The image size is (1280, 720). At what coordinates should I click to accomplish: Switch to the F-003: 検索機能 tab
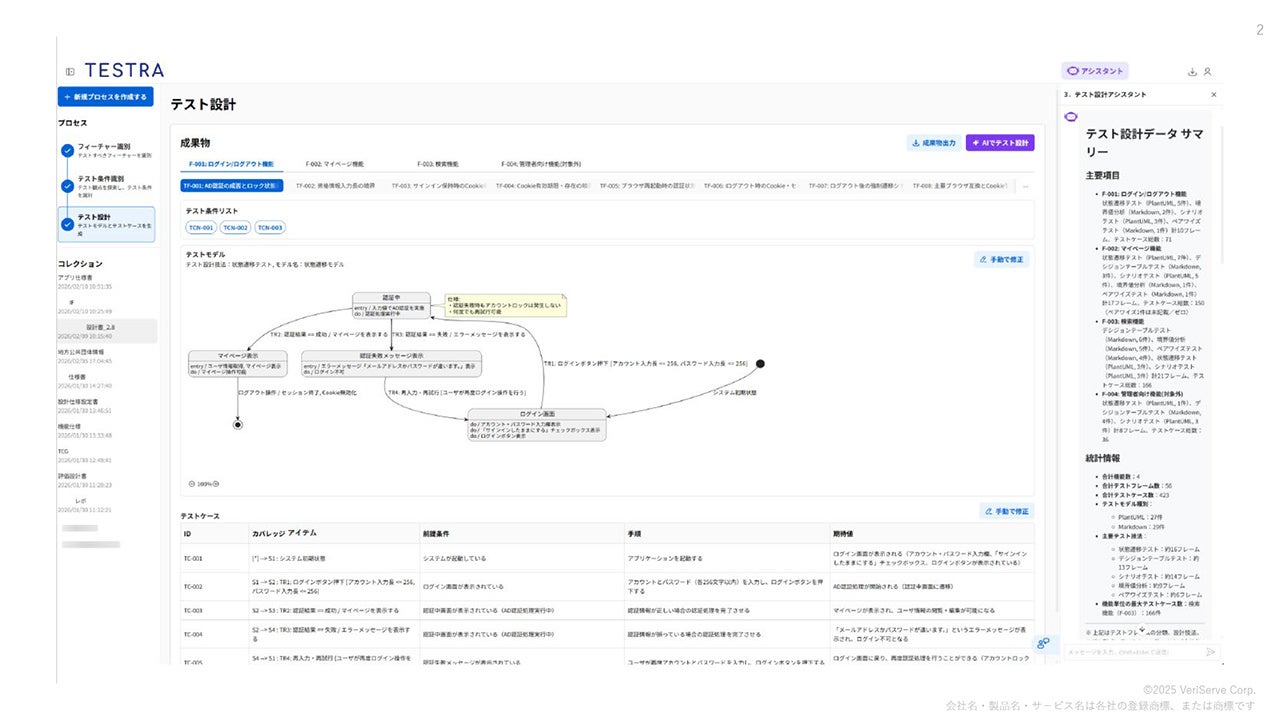438,164
